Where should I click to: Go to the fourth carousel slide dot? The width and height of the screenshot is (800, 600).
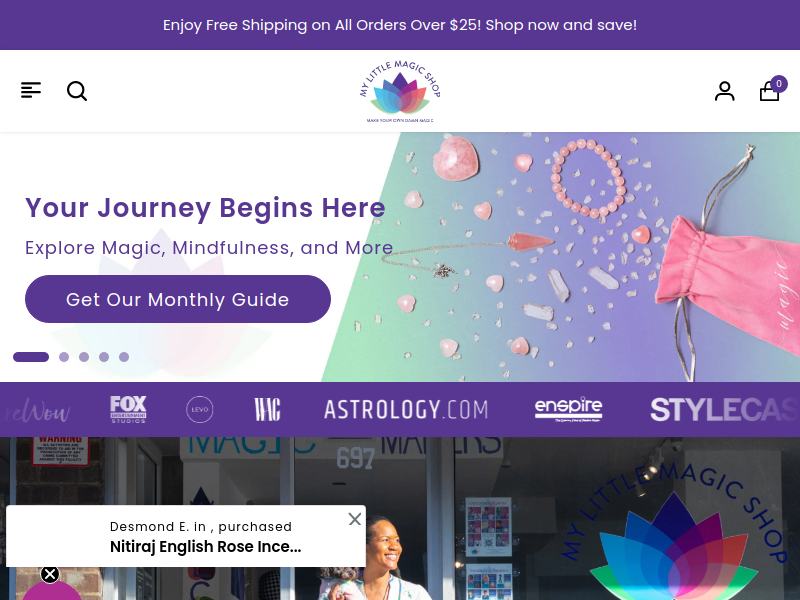point(104,357)
